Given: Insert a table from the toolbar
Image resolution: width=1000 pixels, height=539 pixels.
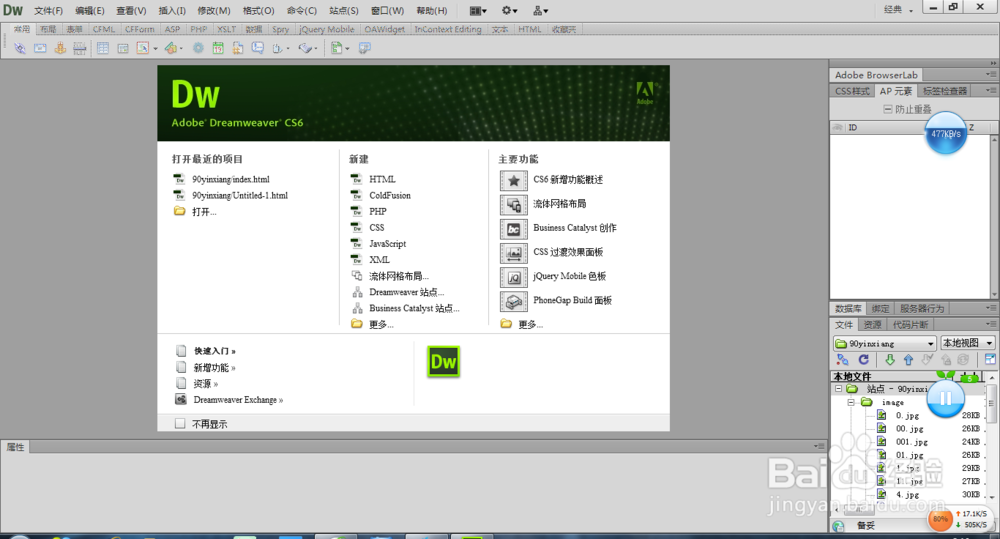Looking at the screenshot, I should pyautogui.click(x=103, y=48).
